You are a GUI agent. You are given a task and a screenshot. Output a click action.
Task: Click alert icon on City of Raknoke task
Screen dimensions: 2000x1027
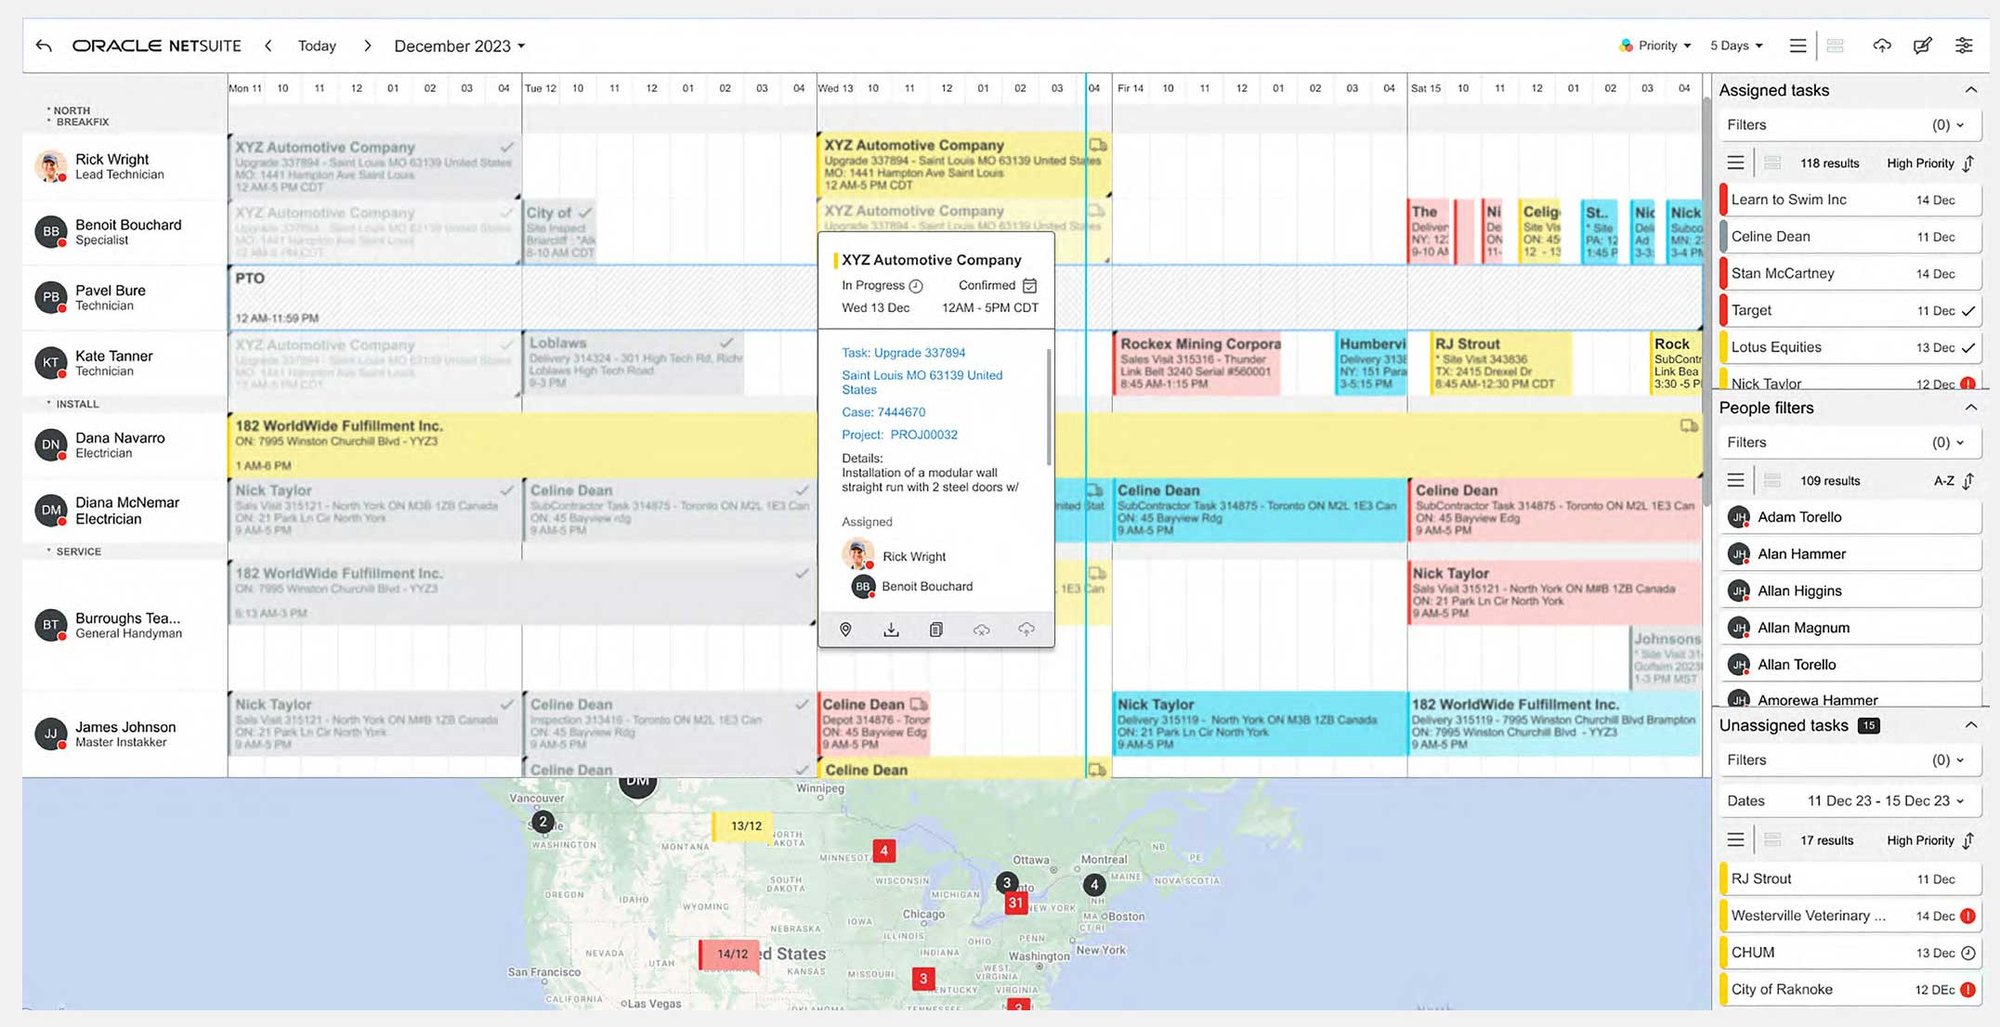1968,990
